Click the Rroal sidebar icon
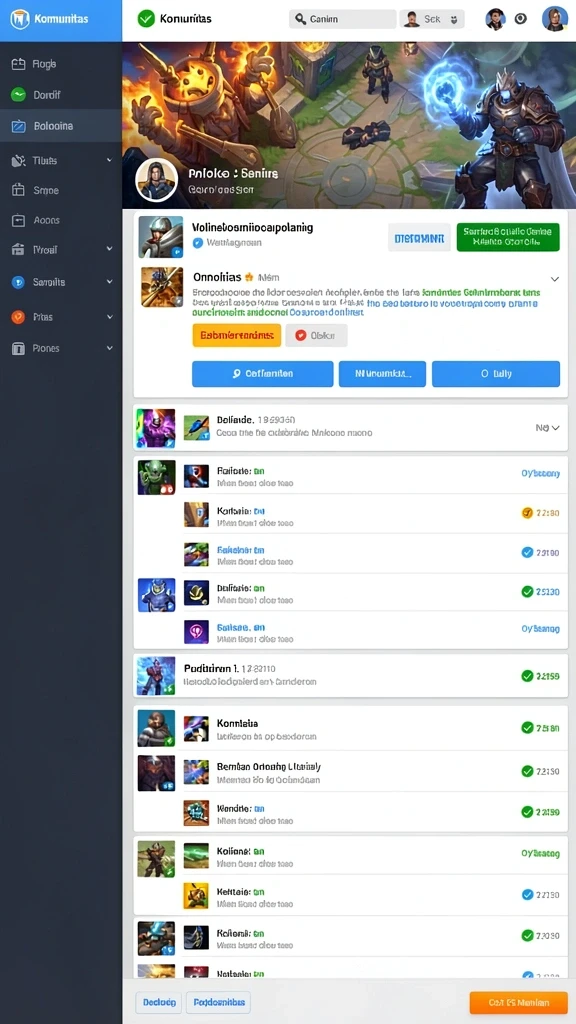The image size is (576, 1024). pyautogui.click(x=18, y=249)
